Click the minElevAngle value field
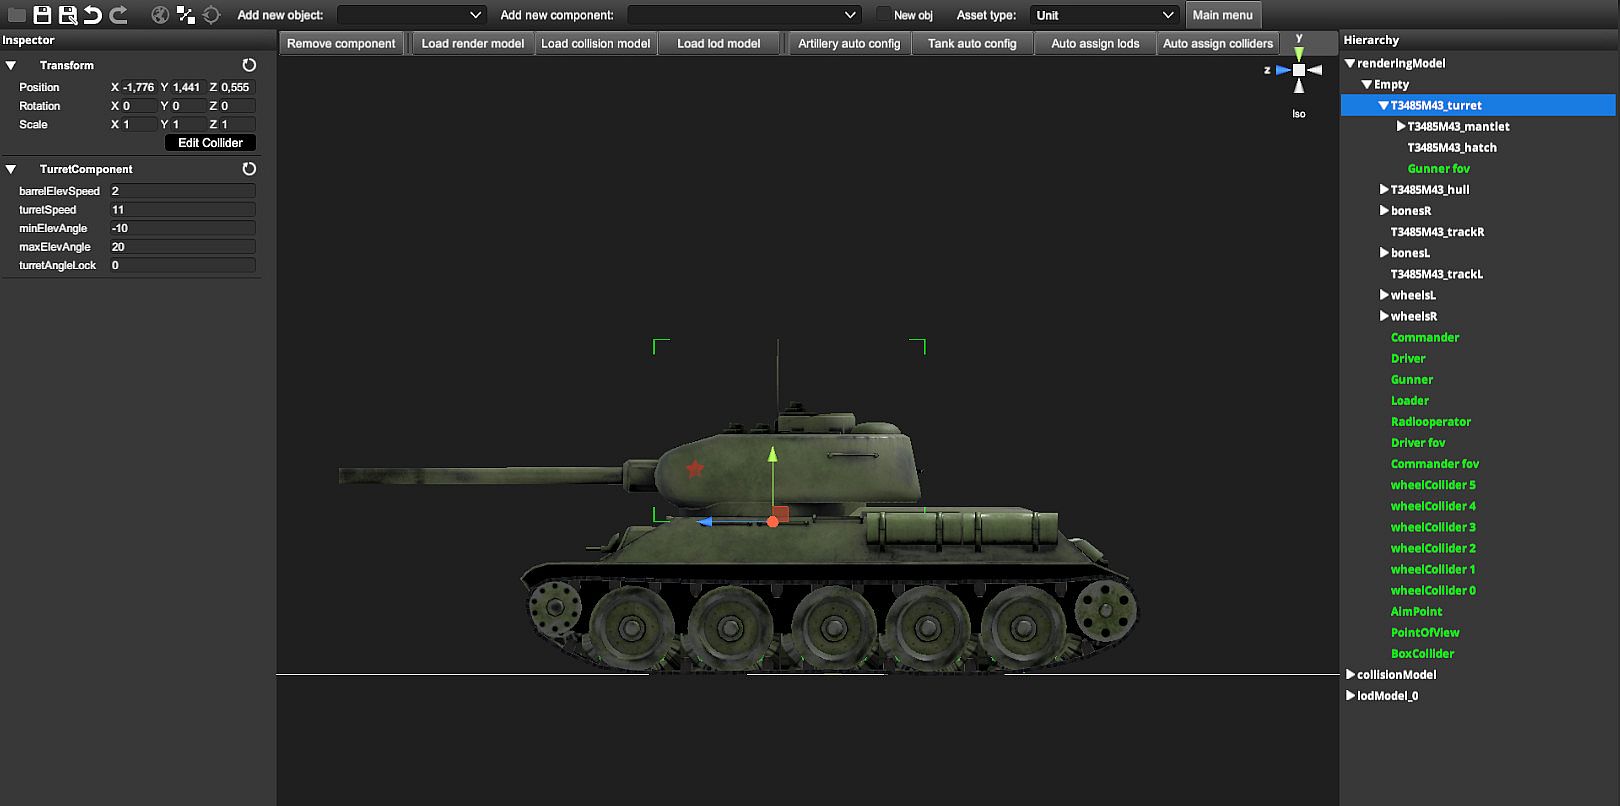Image resolution: width=1620 pixels, height=806 pixels. [182, 228]
